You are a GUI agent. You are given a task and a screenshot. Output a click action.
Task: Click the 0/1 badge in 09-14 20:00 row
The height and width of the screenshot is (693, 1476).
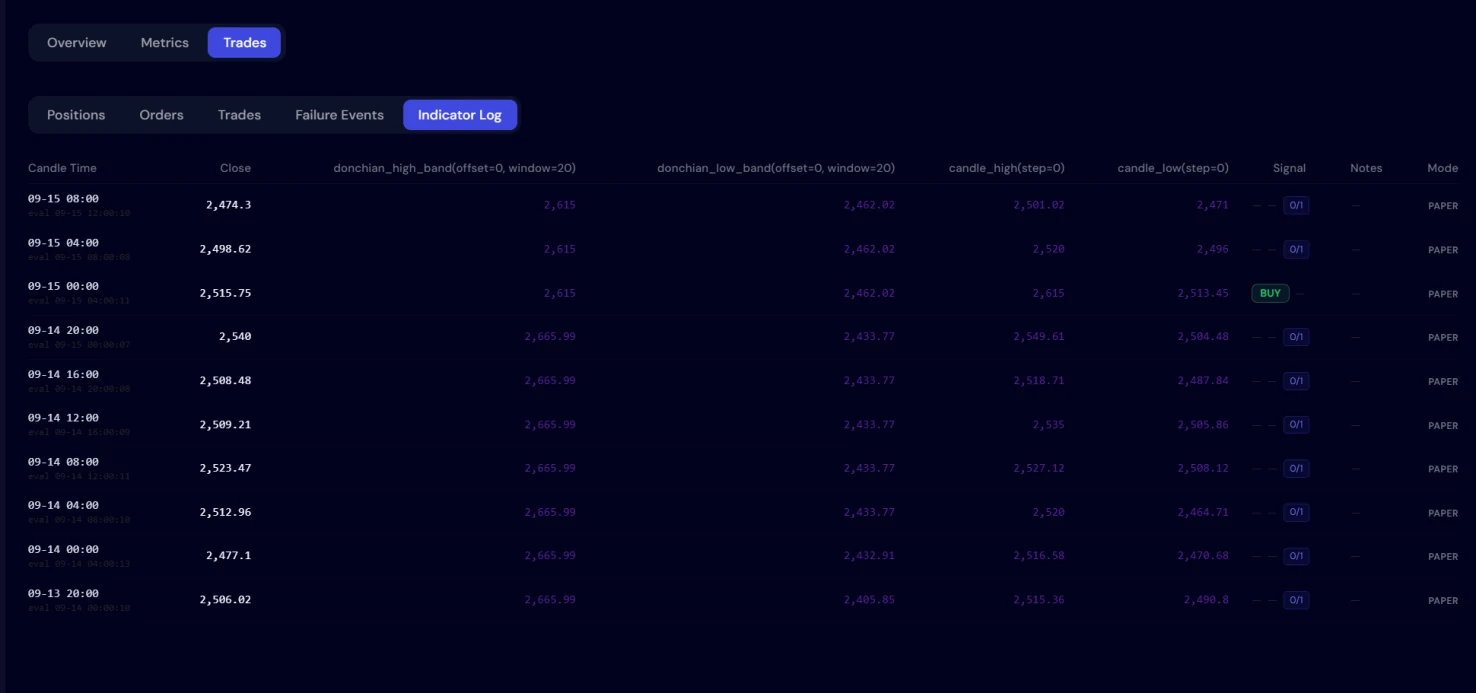tap(1296, 337)
